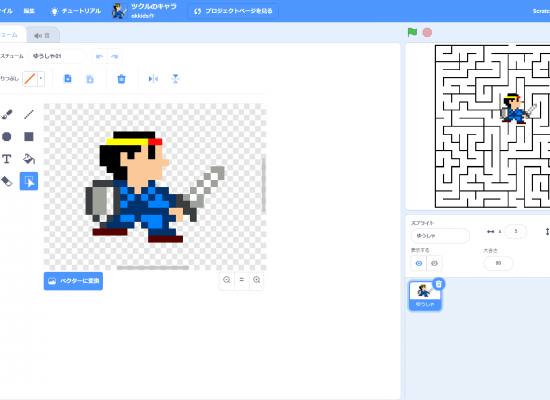Image resolution: width=550 pixels, height=400 pixels.
Task: Select the Line tool
Action: [29, 114]
